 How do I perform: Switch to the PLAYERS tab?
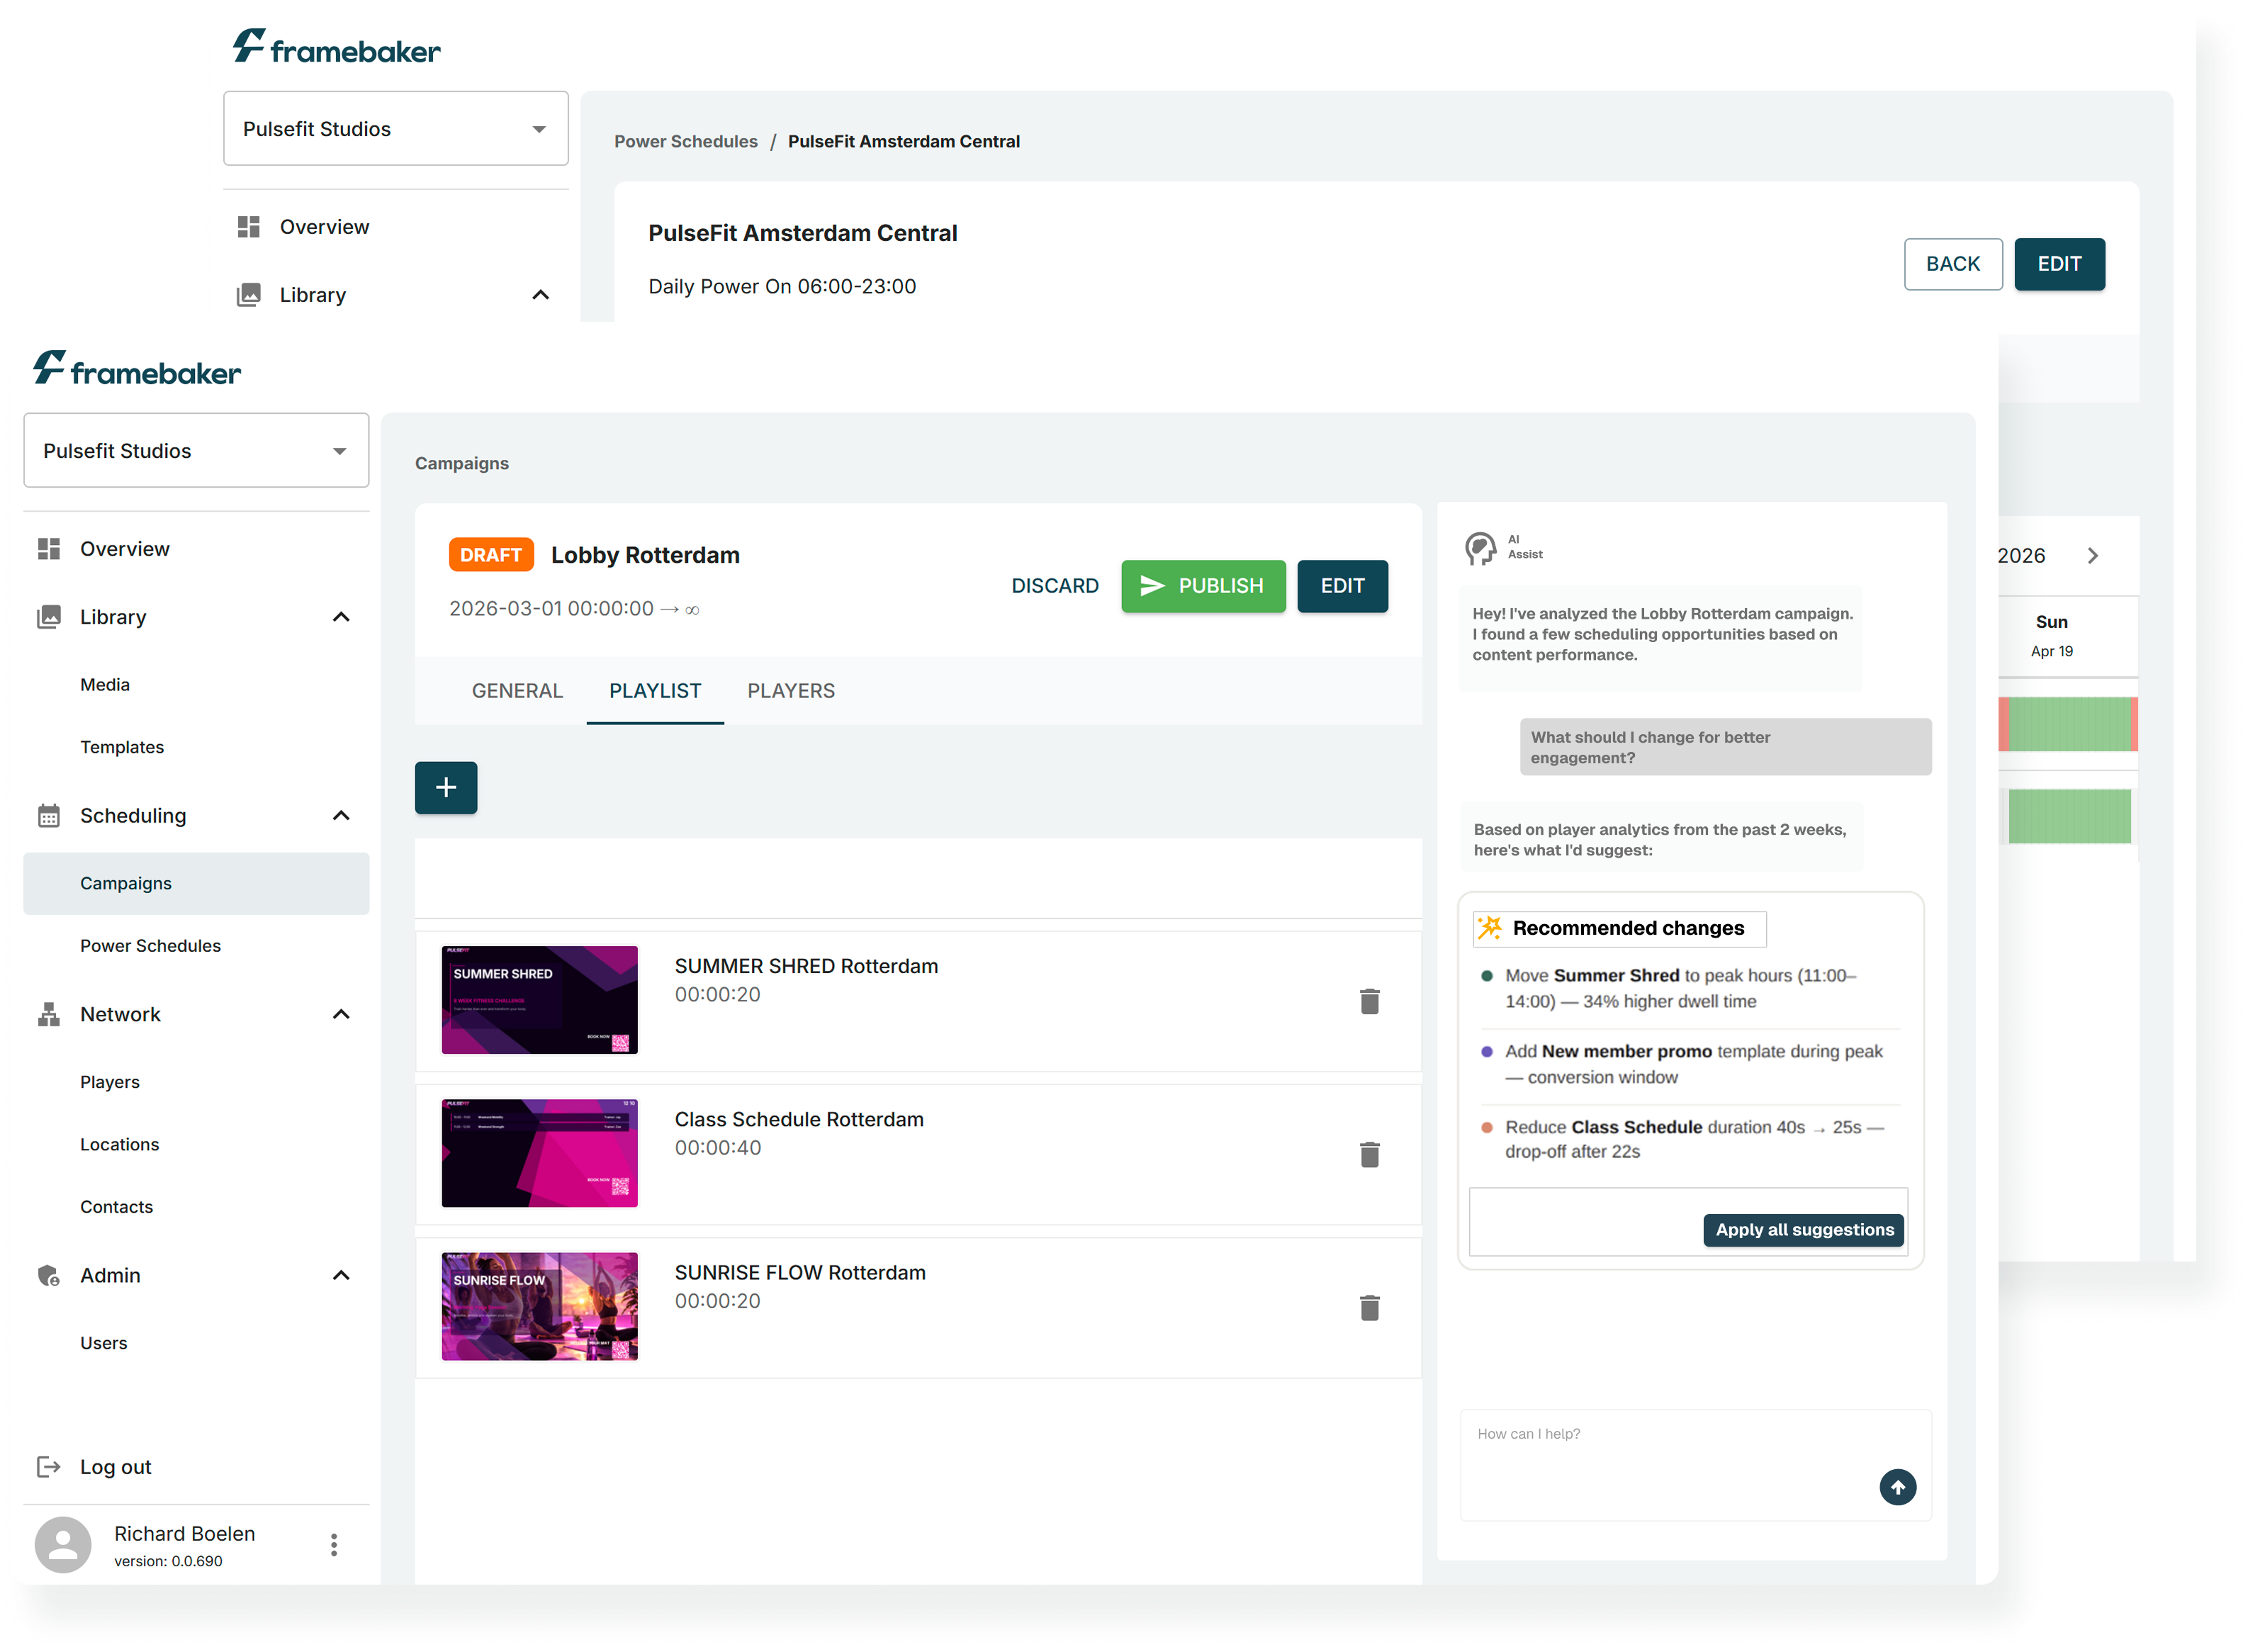pyautogui.click(x=790, y=690)
